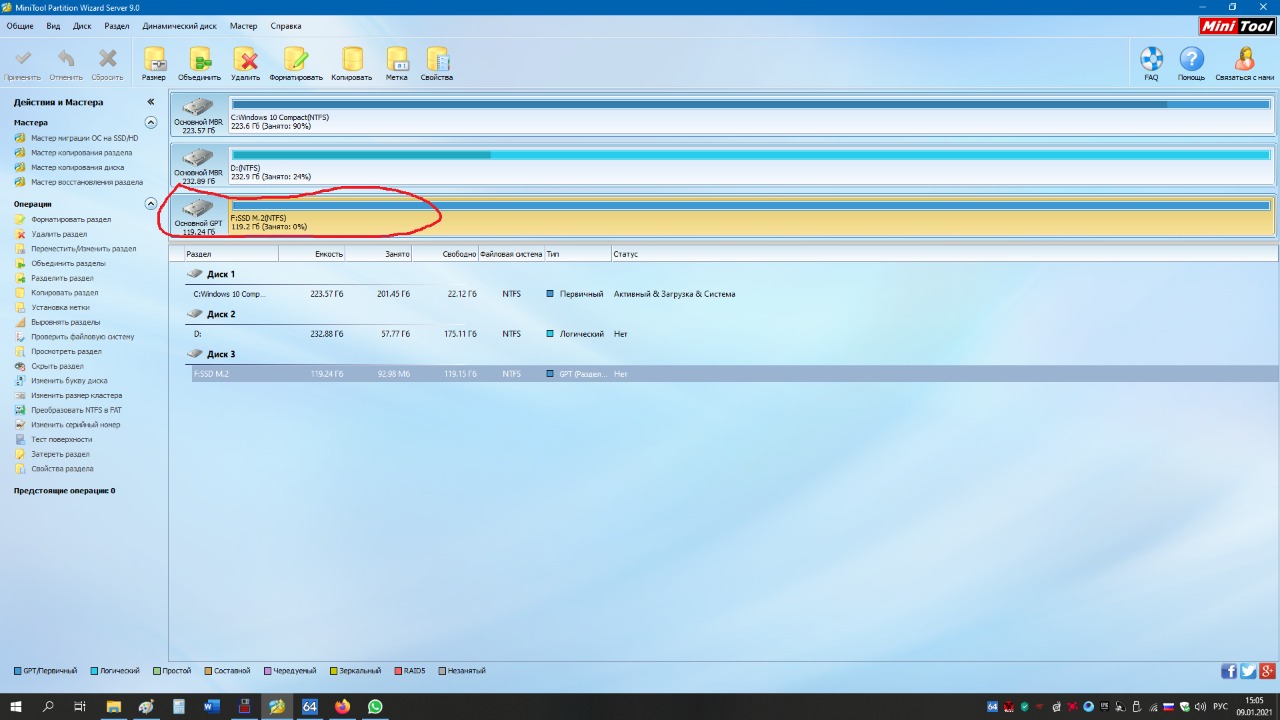1280x720 pixels.
Task: Select the Размер (Resize) toolbar tool
Action: coord(154,64)
